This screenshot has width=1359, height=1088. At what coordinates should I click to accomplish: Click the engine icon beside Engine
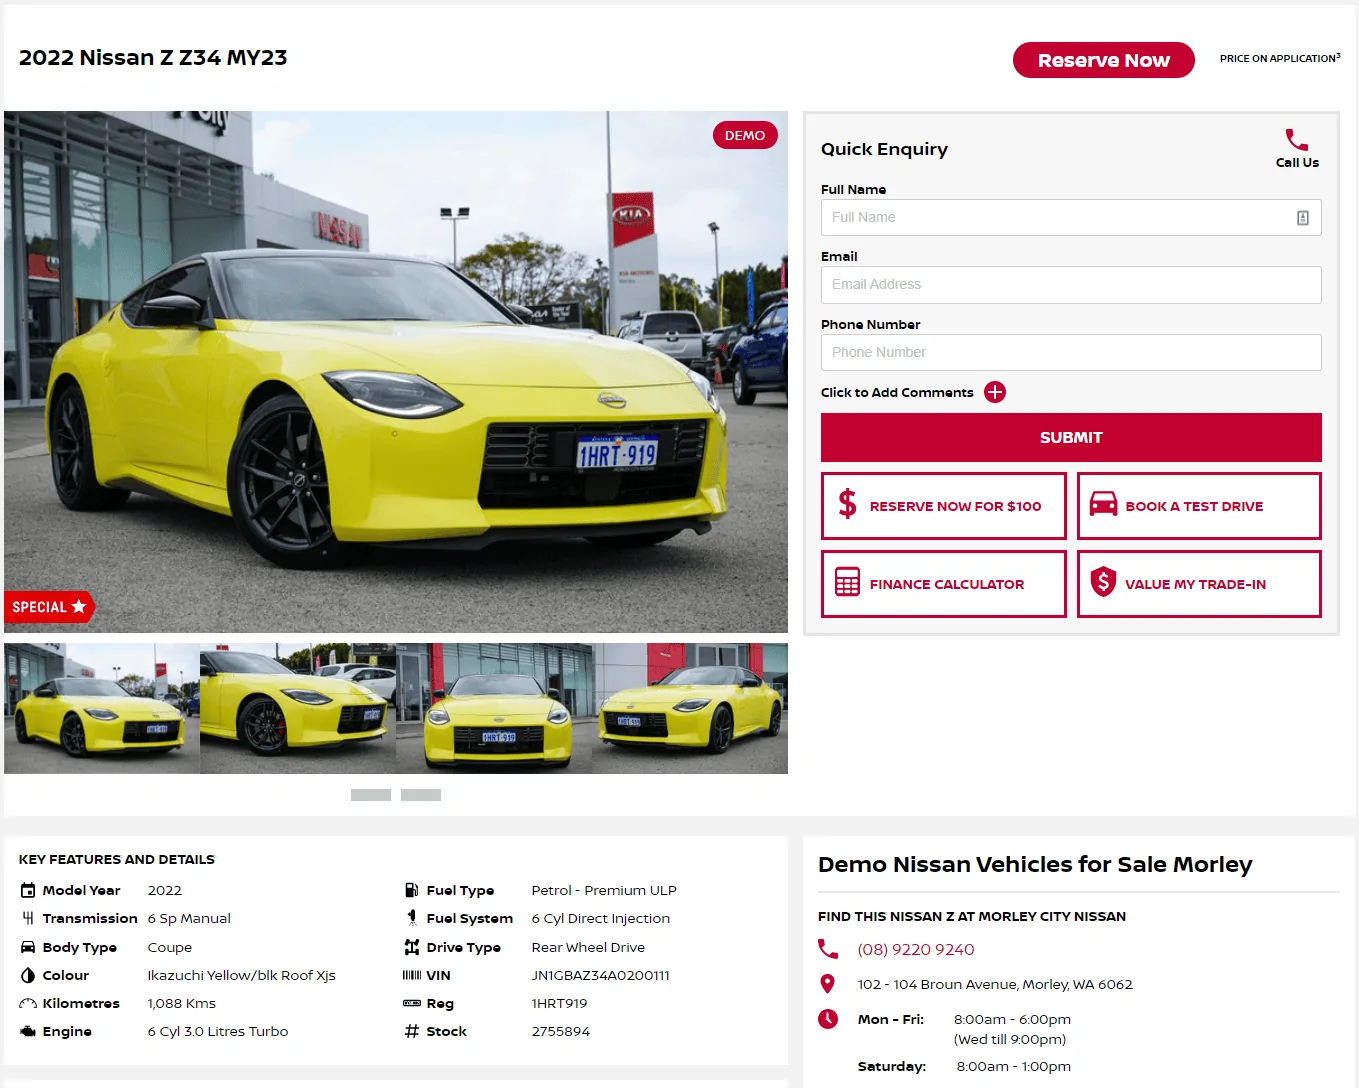click(28, 1031)
